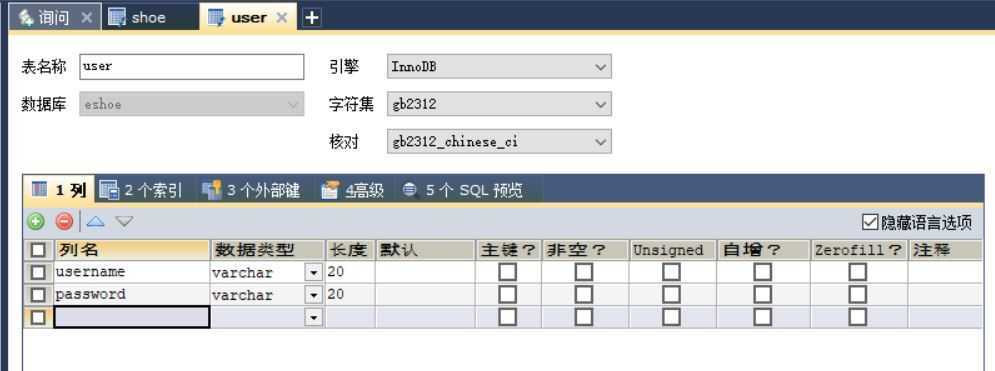Screen dimensions: 995x371
Task: Open data type dropdown for username
Action: pyautogui.click(x=313, y=273)
